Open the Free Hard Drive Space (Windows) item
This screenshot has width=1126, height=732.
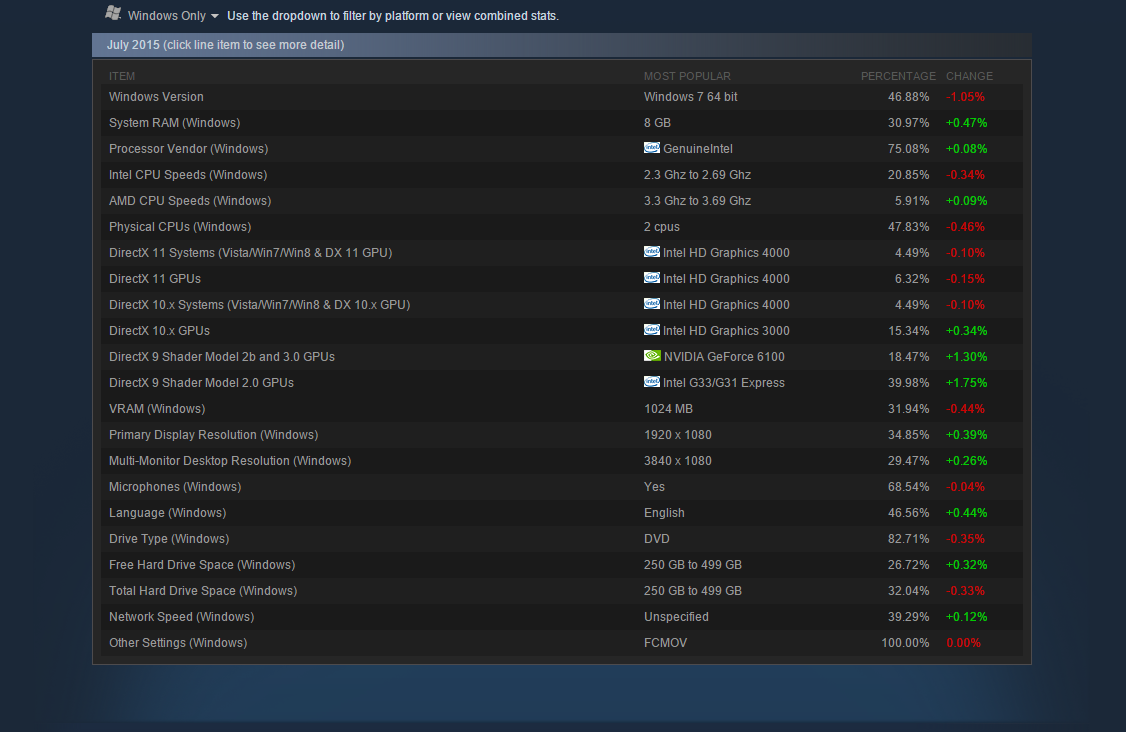562,565
